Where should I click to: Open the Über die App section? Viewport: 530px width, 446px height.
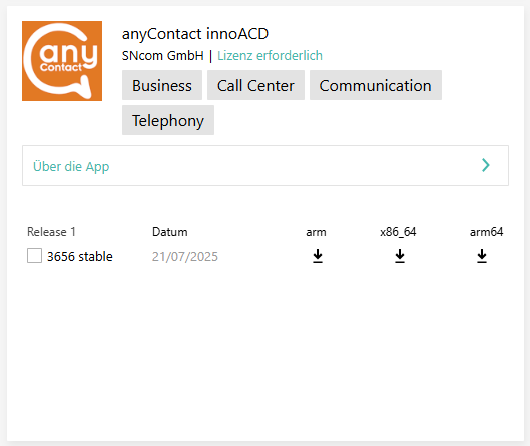pos(265,166)
